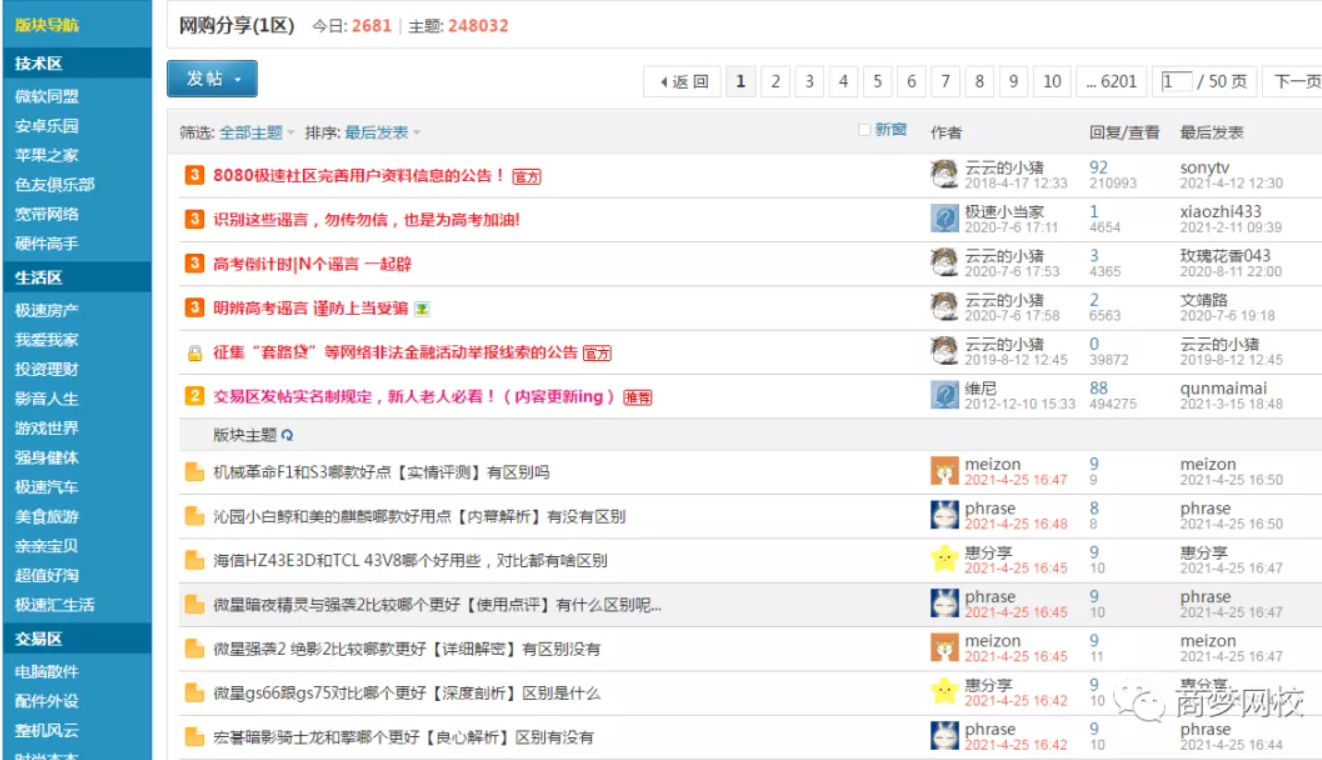The image size is (1322, 760).
Task: Click reply count 92 on 8080极速社区 row
Action: tap(1099, 168)
